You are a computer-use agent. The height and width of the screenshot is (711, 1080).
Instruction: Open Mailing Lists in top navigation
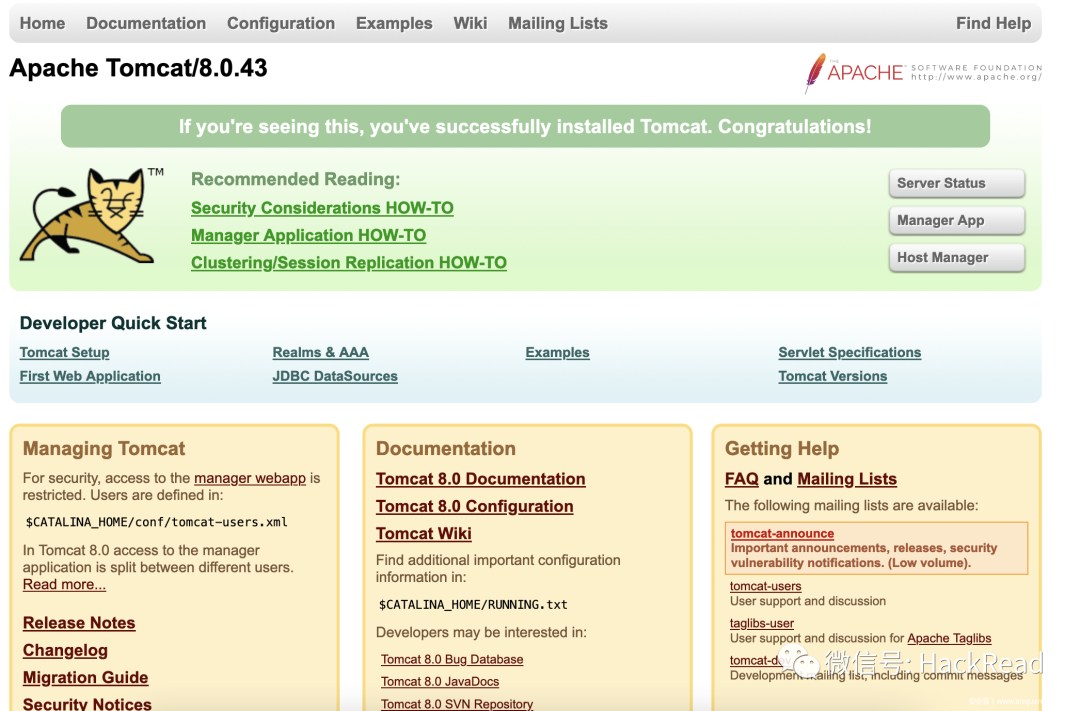pos(558,23)
